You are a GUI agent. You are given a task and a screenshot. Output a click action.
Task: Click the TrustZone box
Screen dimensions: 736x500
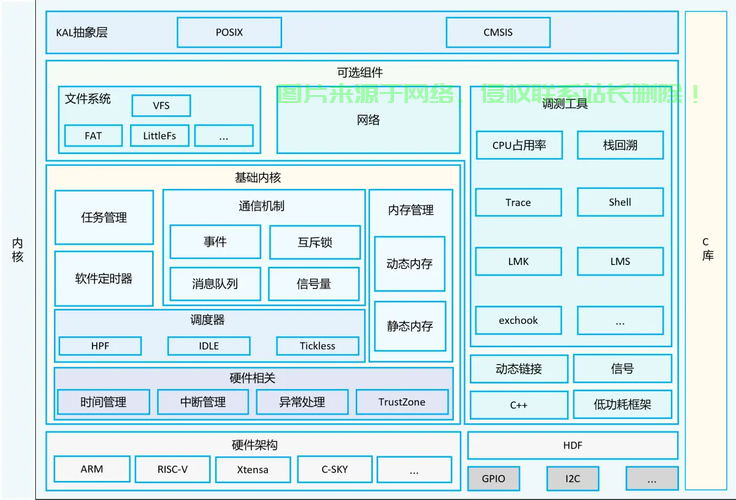402,402
